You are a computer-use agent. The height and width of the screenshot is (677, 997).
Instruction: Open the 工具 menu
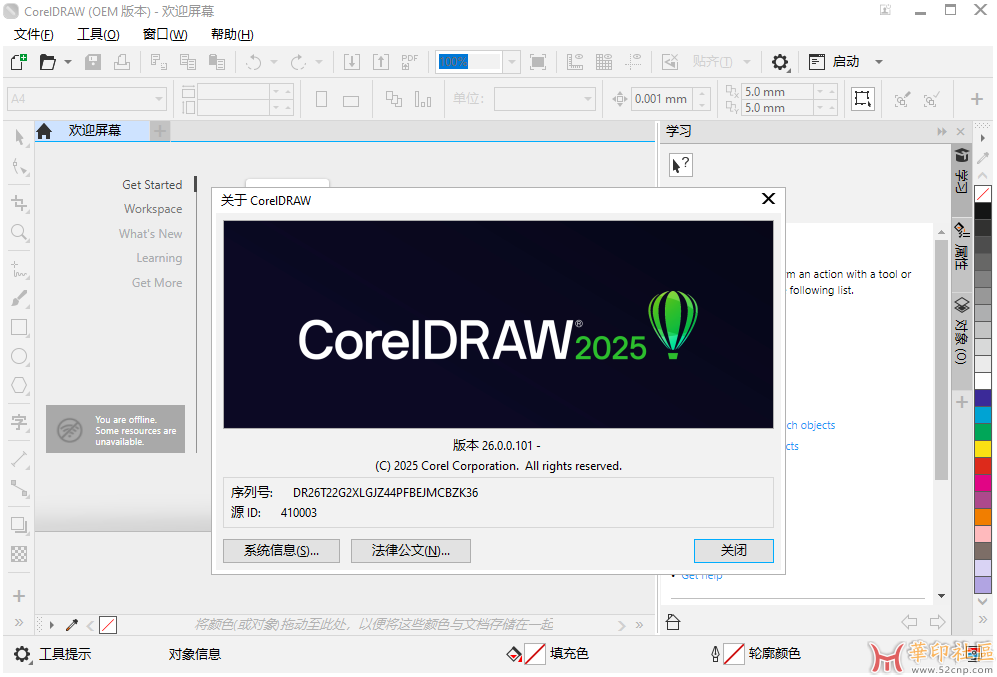pos(98,34)
